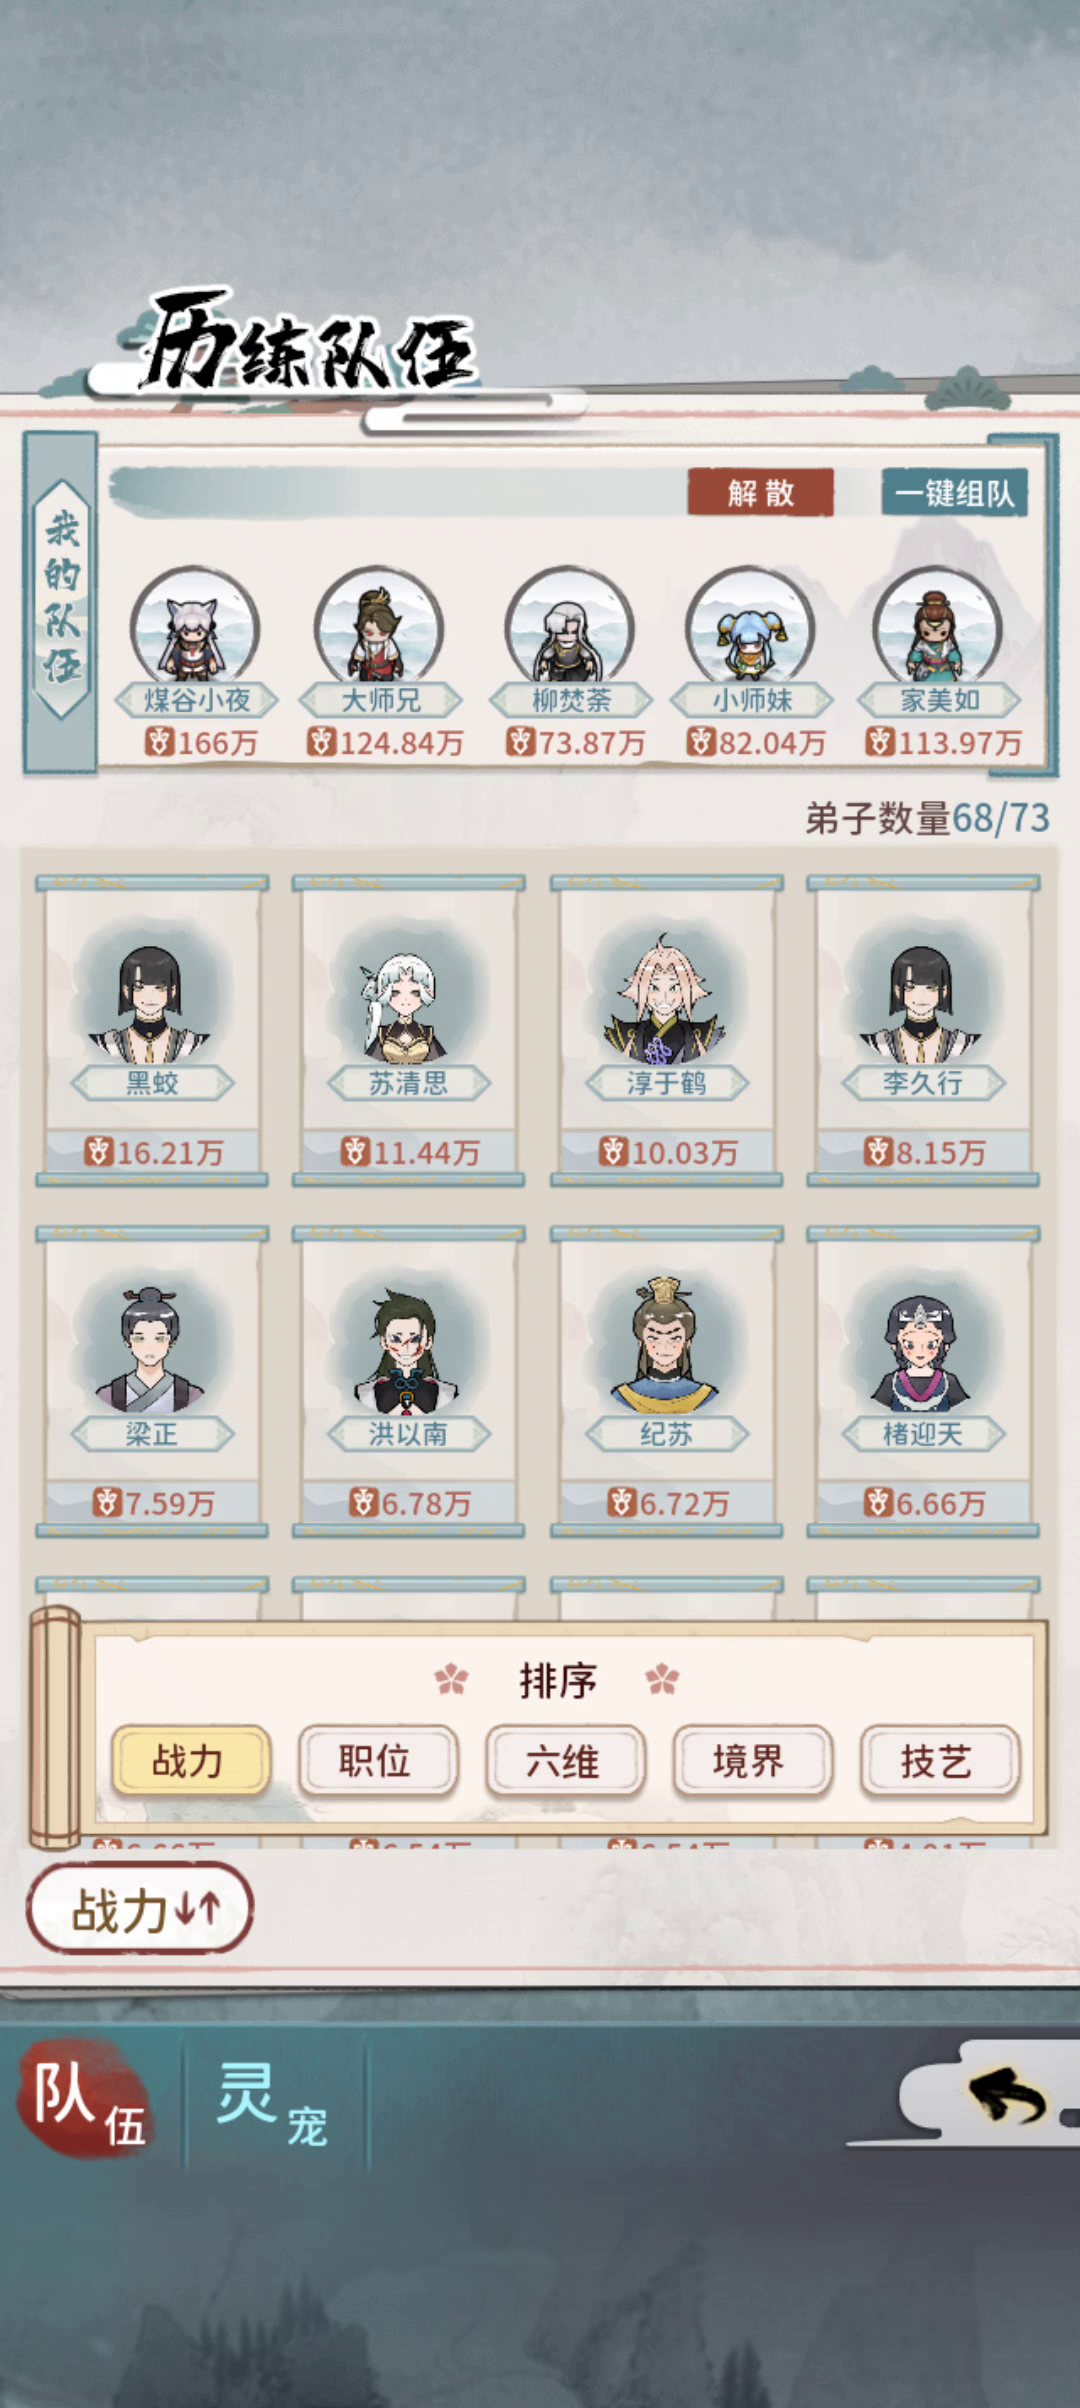Select disciple 淳于鹤 portrait card
The image size is (1080, 2408).
pyautogui.click(x=666, y=1031)
